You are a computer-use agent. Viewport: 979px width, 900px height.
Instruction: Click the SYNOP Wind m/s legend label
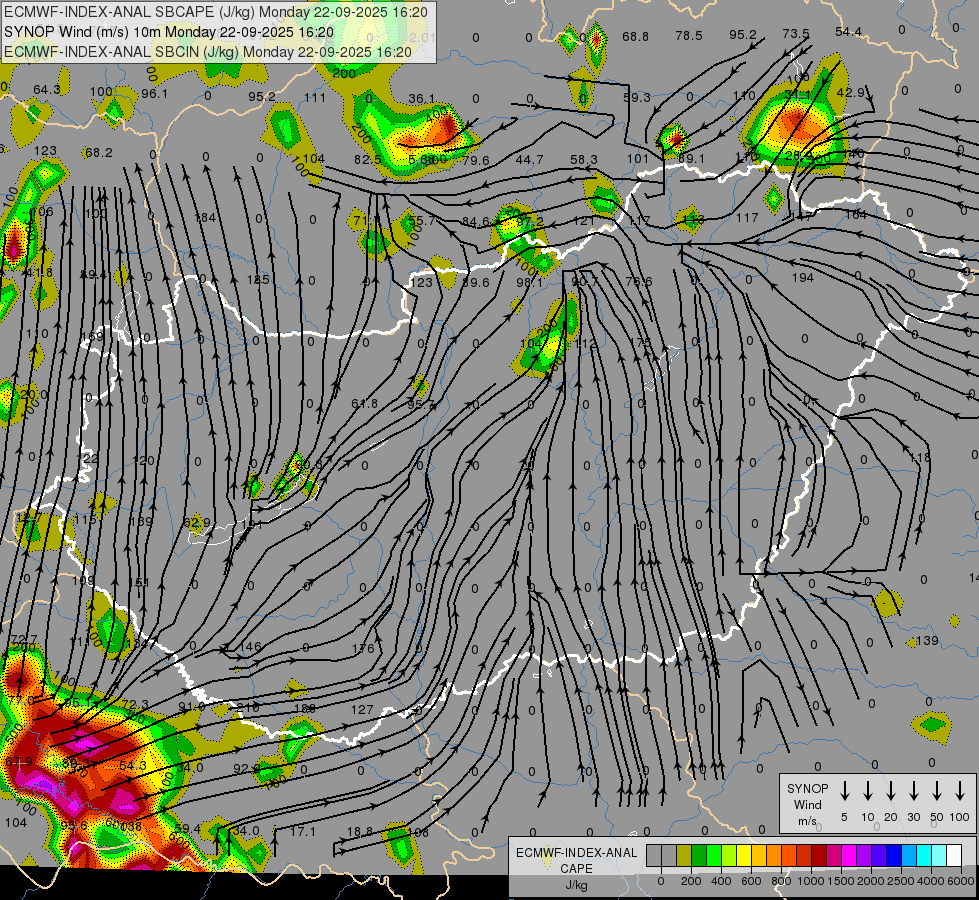tap(807, 804)
